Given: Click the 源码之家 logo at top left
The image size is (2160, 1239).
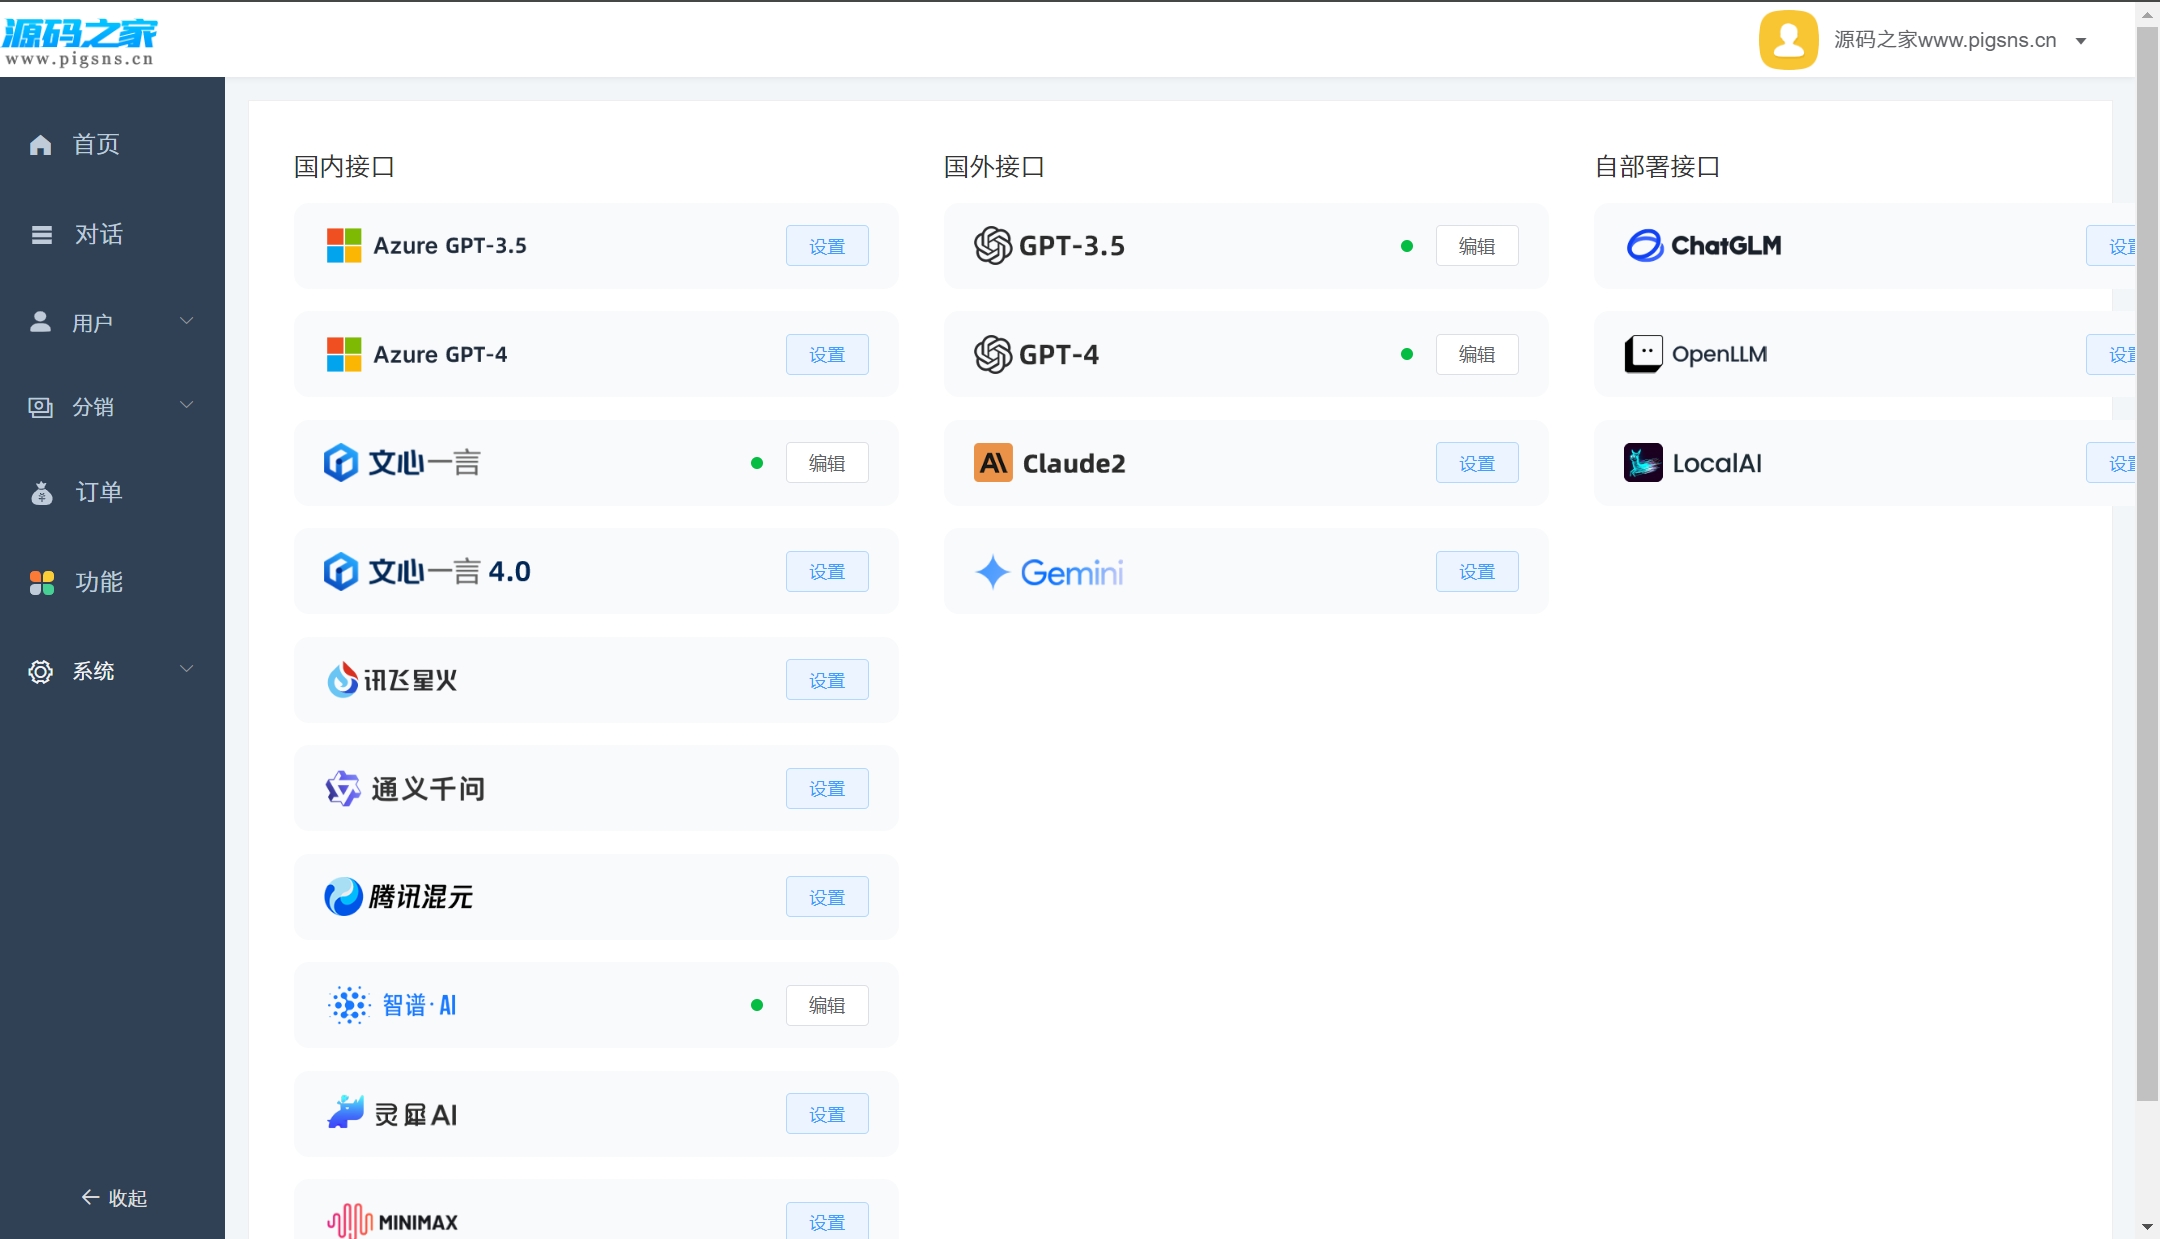Looking at the screenshot, I should 80,42.
